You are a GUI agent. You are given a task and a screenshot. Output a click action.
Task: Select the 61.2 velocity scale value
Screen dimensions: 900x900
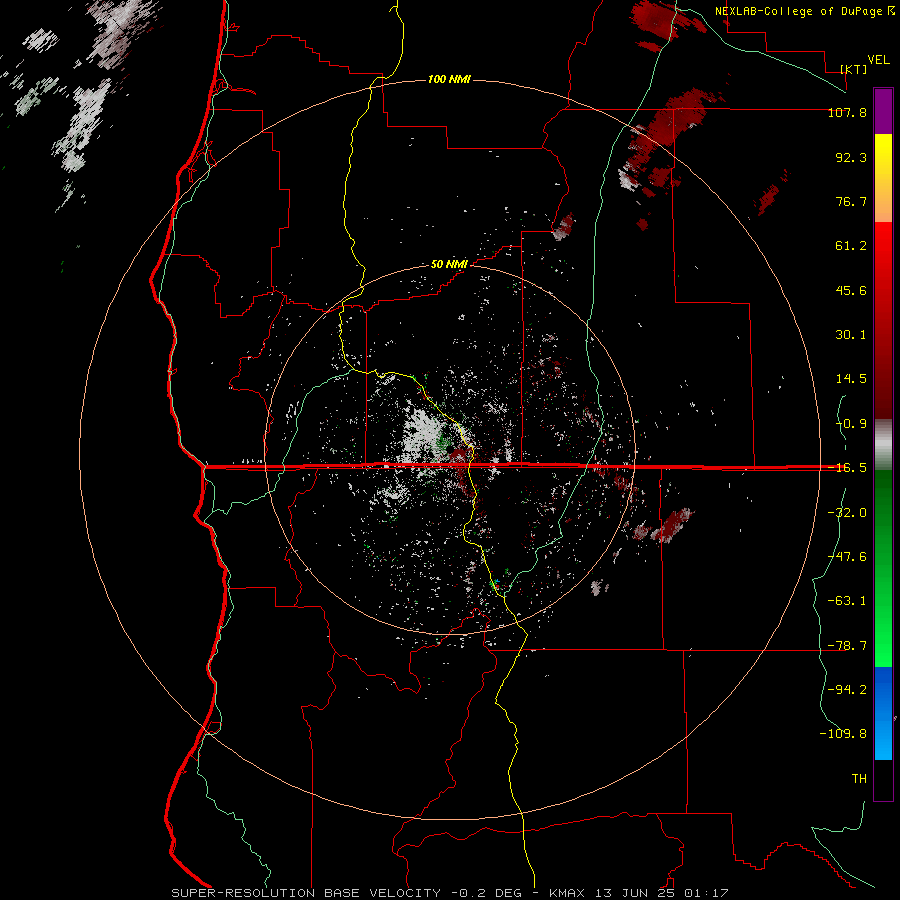click(x=851, y=246)
